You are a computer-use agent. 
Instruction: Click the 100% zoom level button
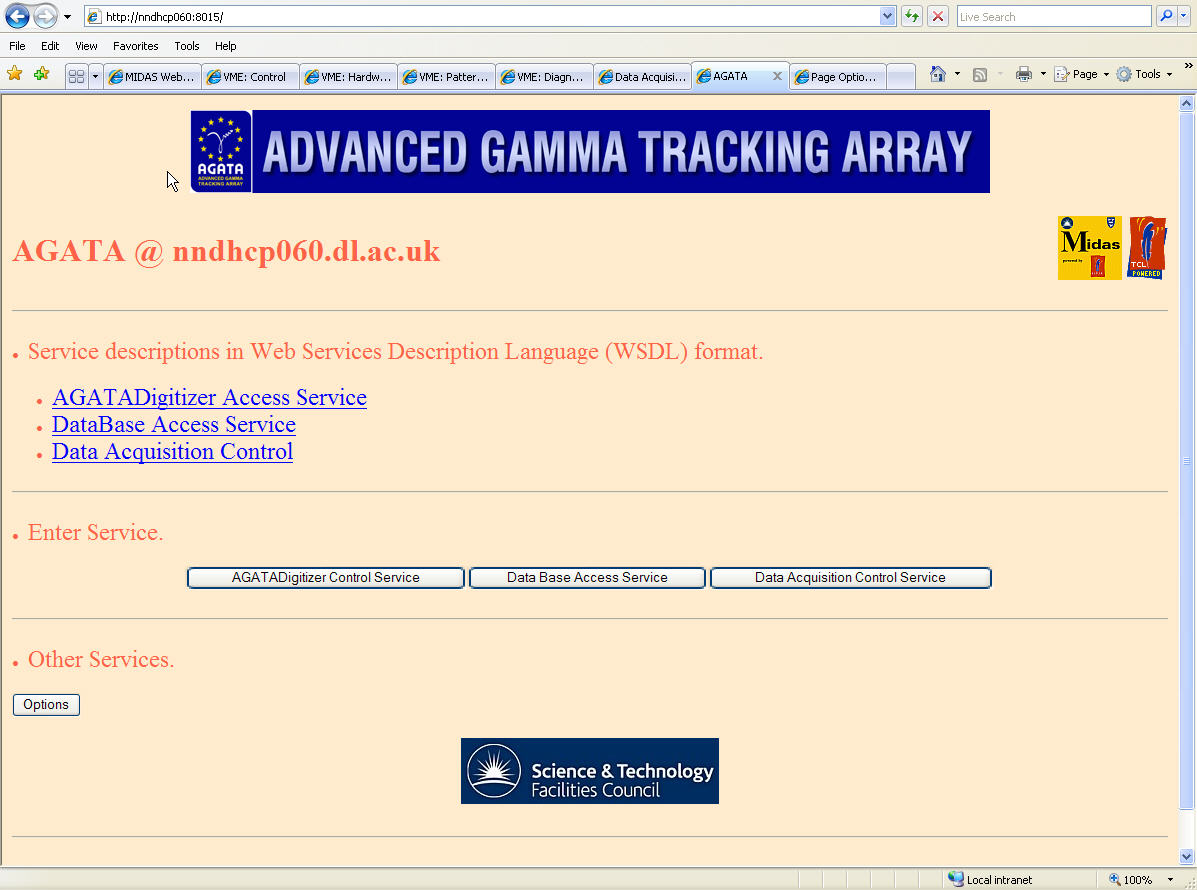(1131, 879)
